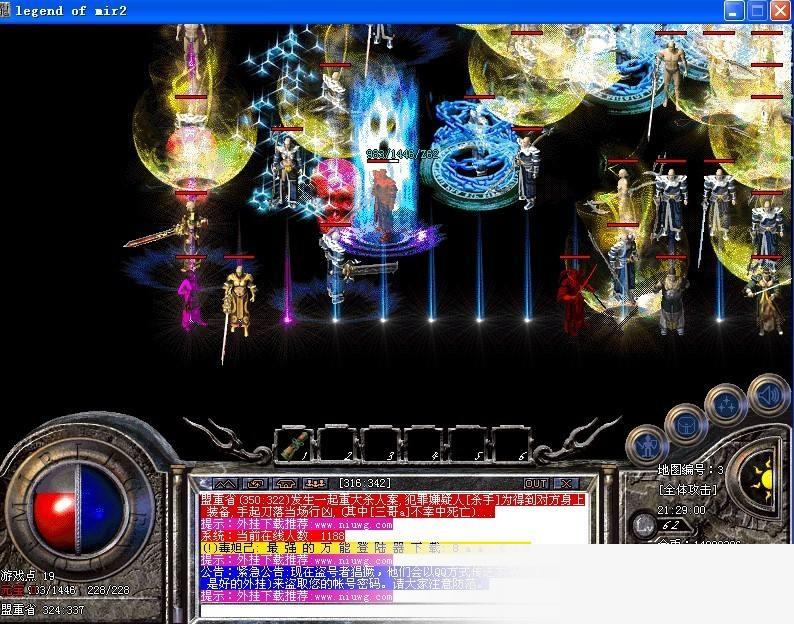794x624 pixels.
Task: Maximize the legend of mir2 window
Action: pos(757,11)
